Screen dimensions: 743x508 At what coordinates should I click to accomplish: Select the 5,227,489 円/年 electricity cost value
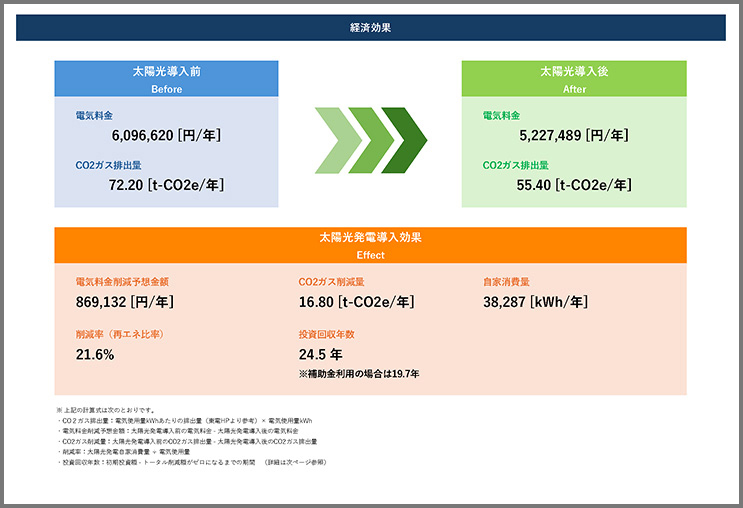573,135
